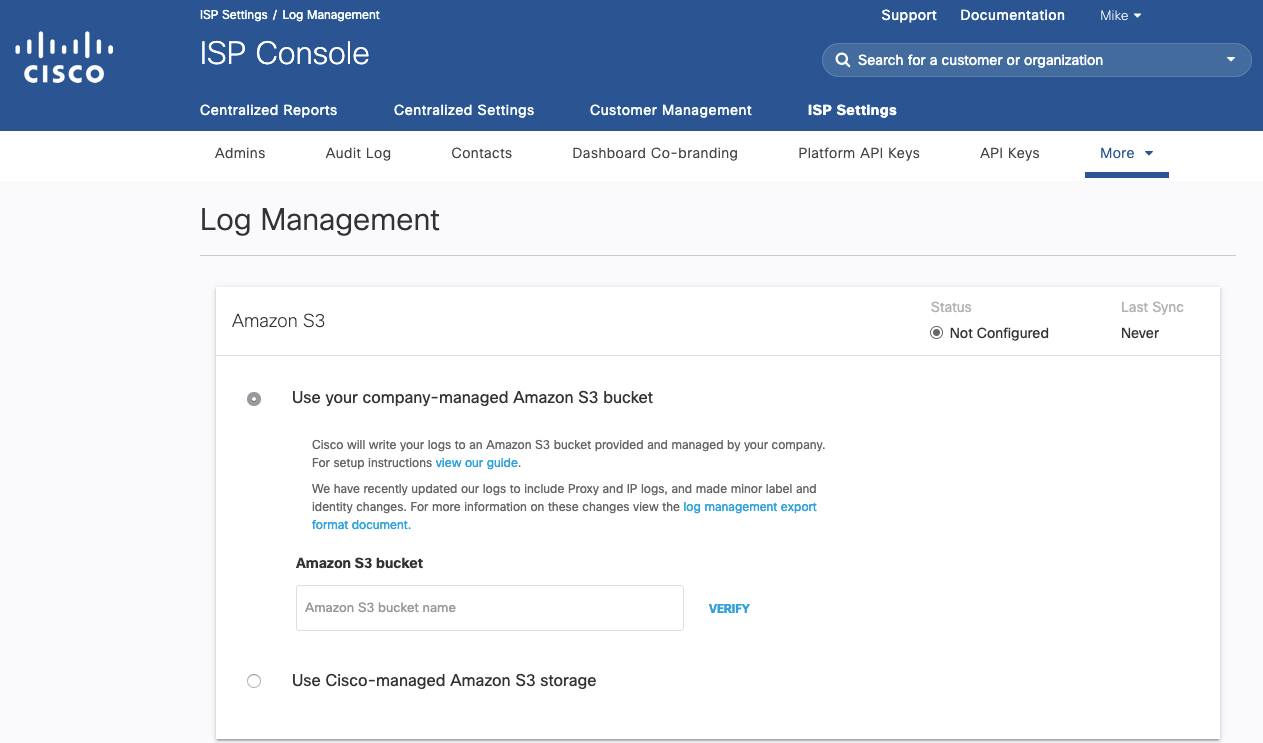
Task: Click the 'Amazon S3 bucket' field label
Action: pyautogui.click(x=359, y=563)
